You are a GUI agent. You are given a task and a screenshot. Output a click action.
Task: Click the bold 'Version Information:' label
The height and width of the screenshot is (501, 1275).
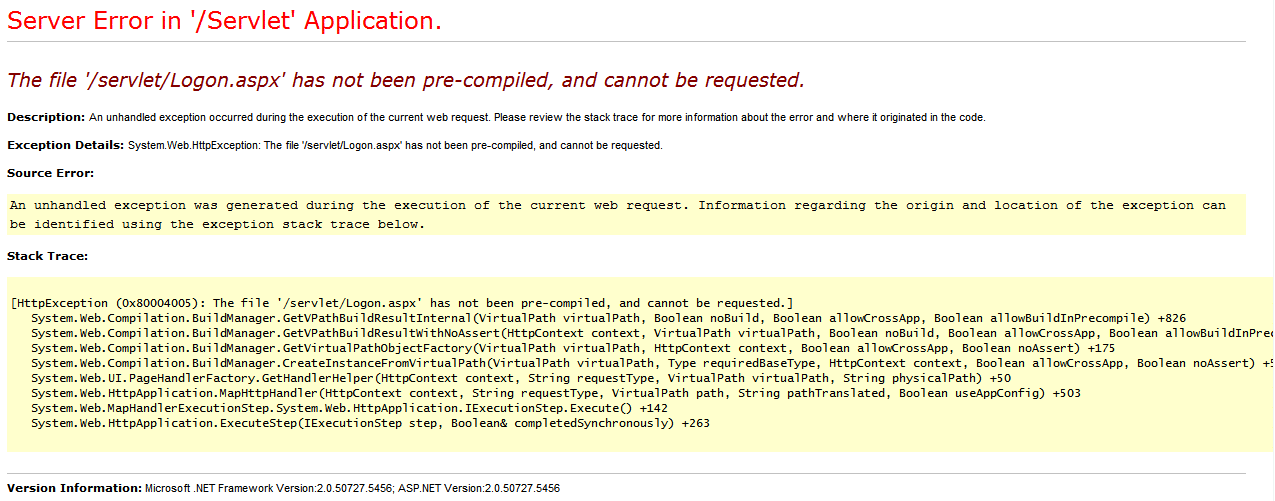(x=74, y=488)
